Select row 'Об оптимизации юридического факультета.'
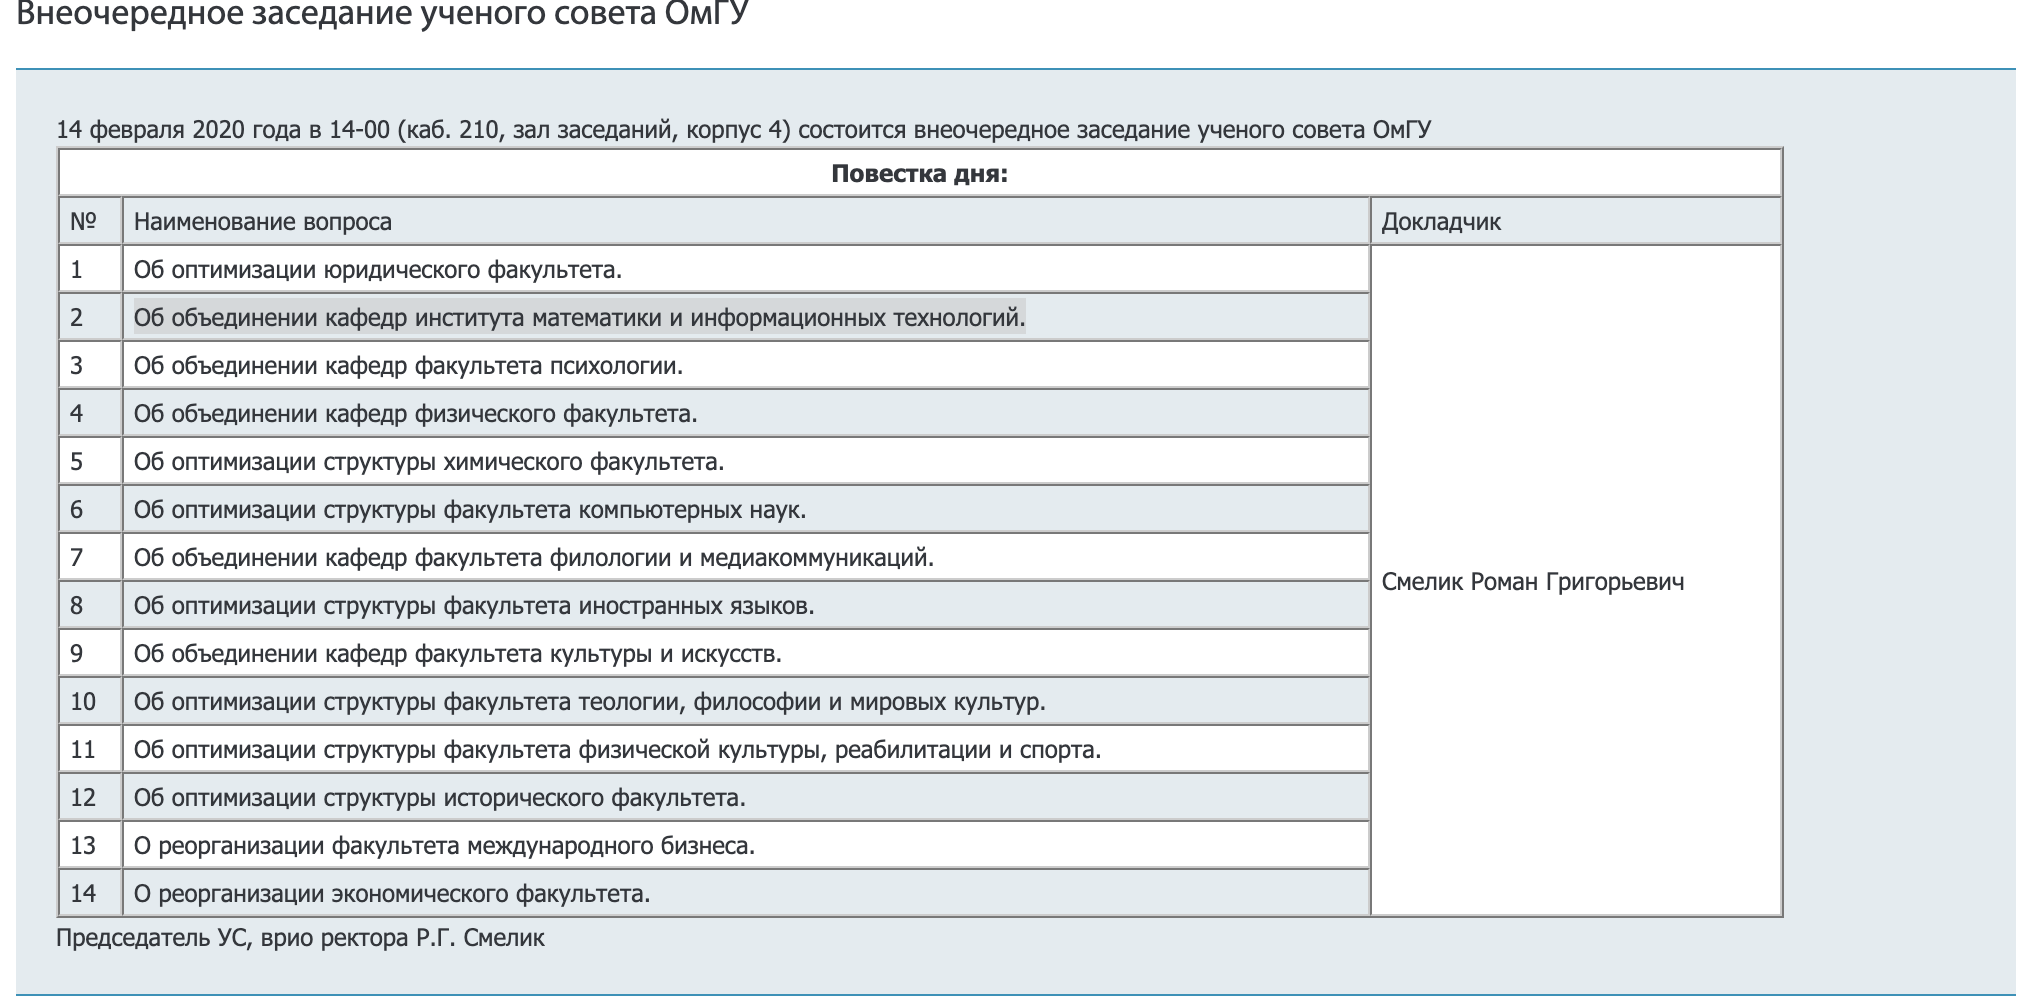Screen dimensions: 2022x998 (746, 269)
